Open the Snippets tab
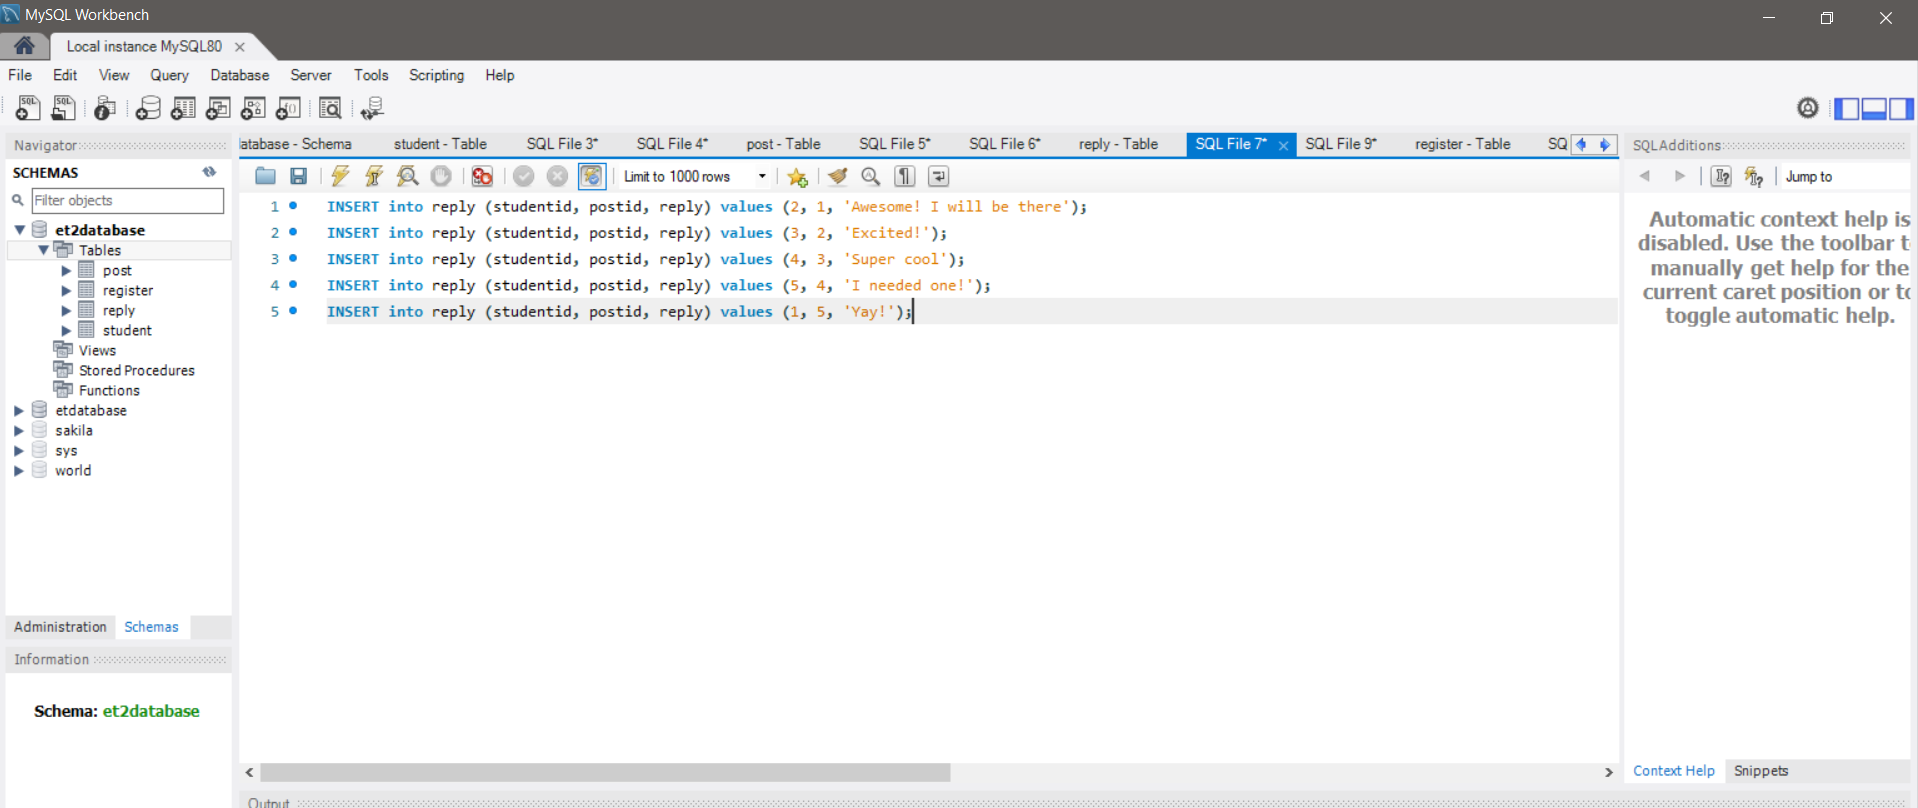Image resolution: width=1918 pixels, height=808 pixels. pyautogui.click(x=1761, y=771)
